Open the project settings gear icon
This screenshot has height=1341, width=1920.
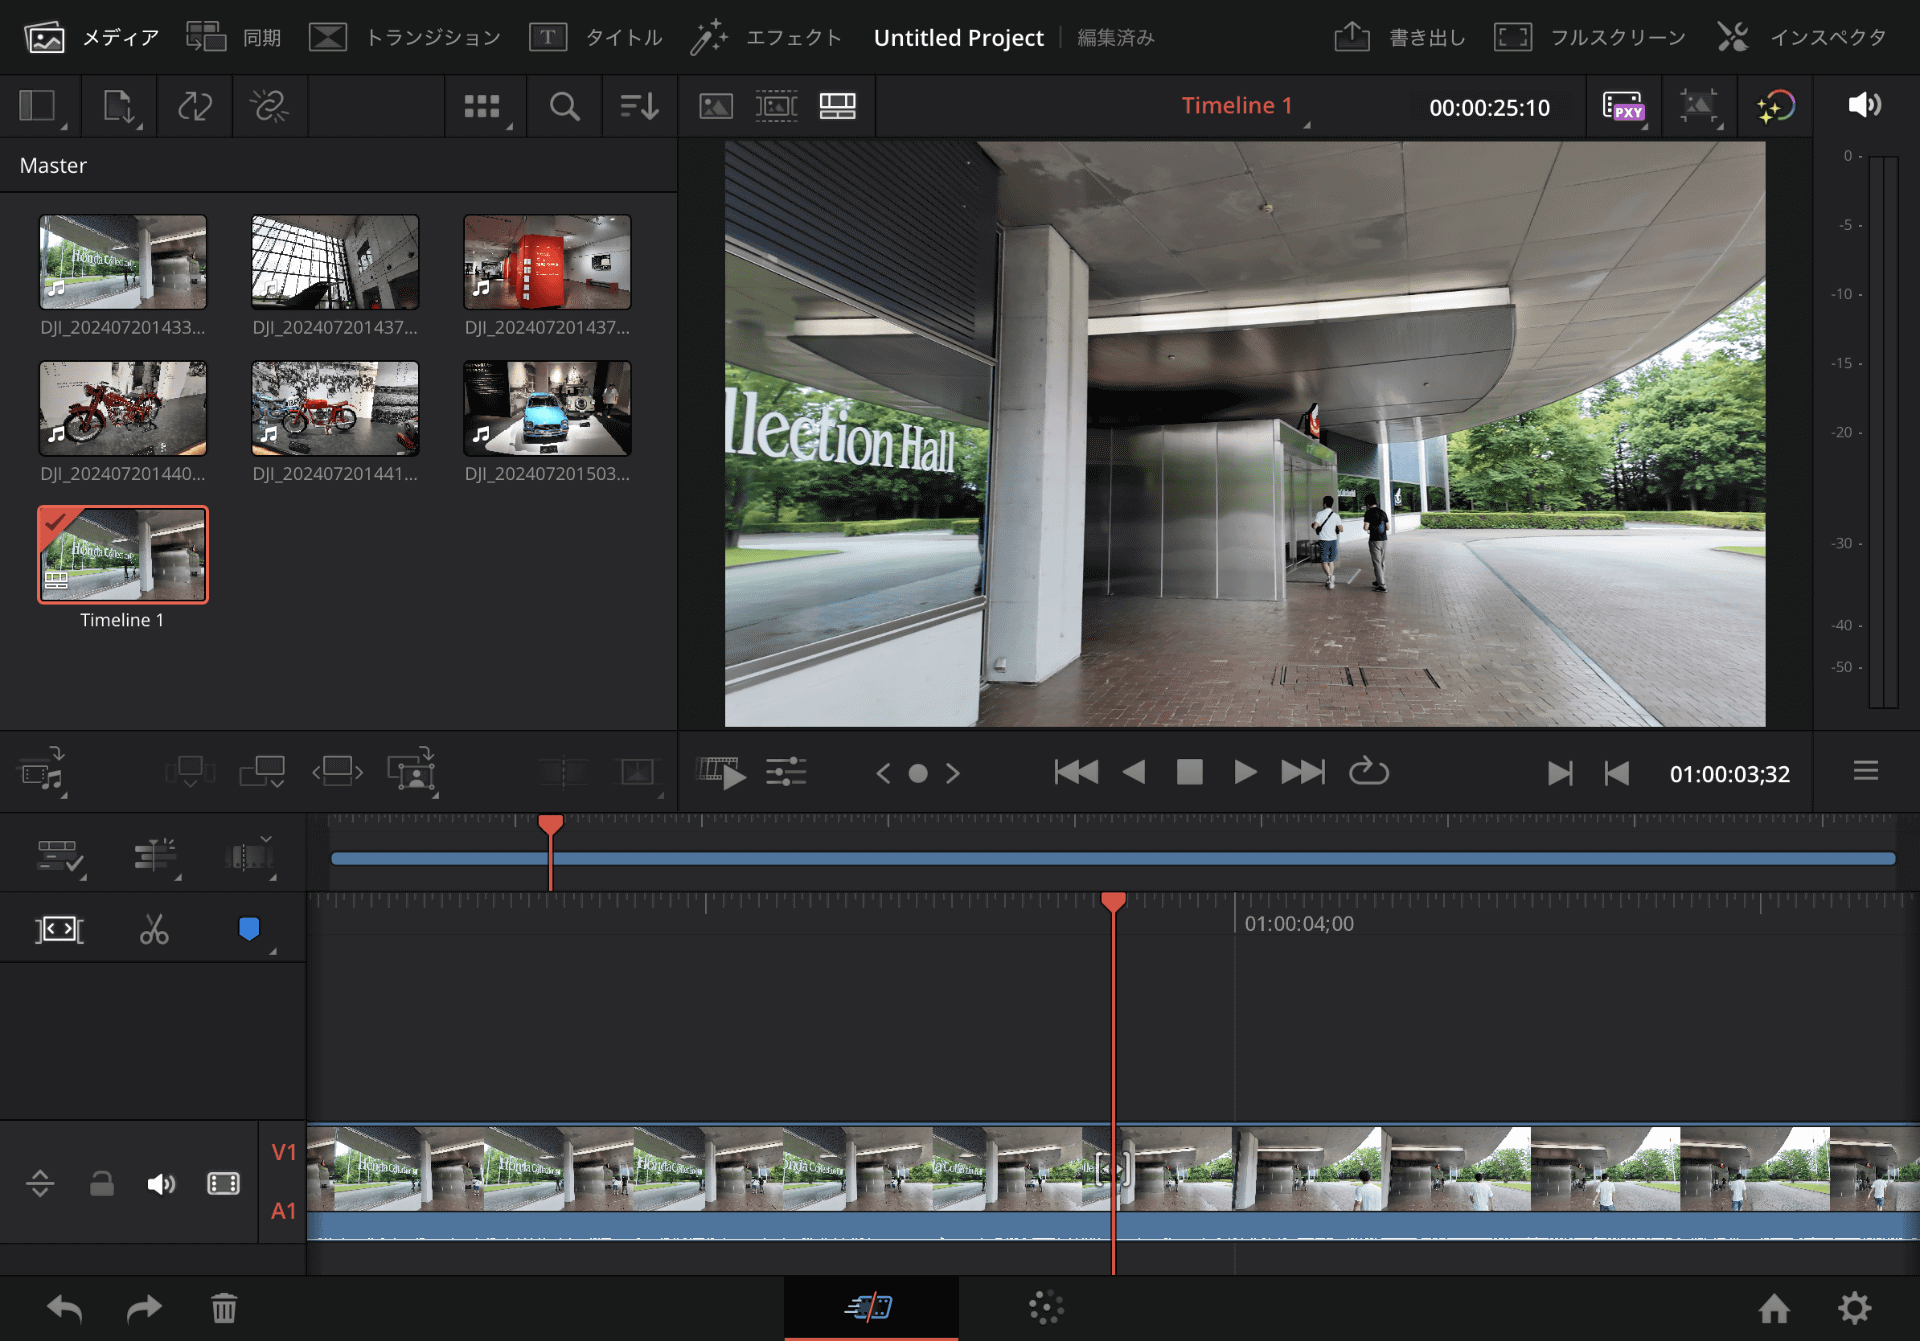1854,1307
